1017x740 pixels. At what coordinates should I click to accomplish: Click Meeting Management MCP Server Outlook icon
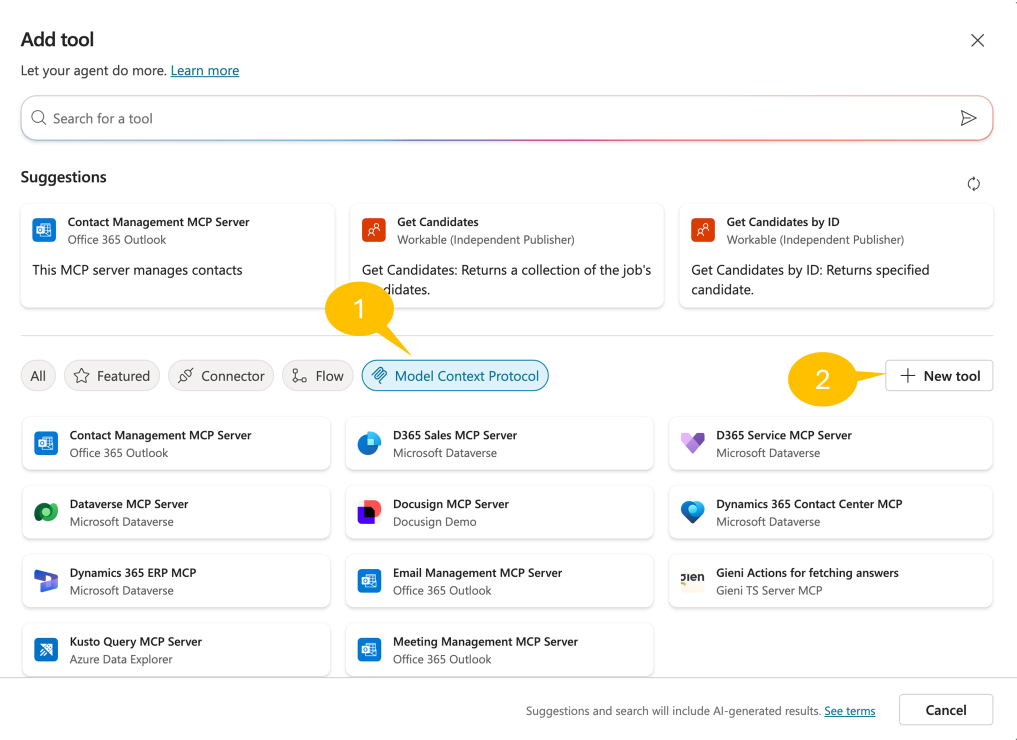click(369, 650)
